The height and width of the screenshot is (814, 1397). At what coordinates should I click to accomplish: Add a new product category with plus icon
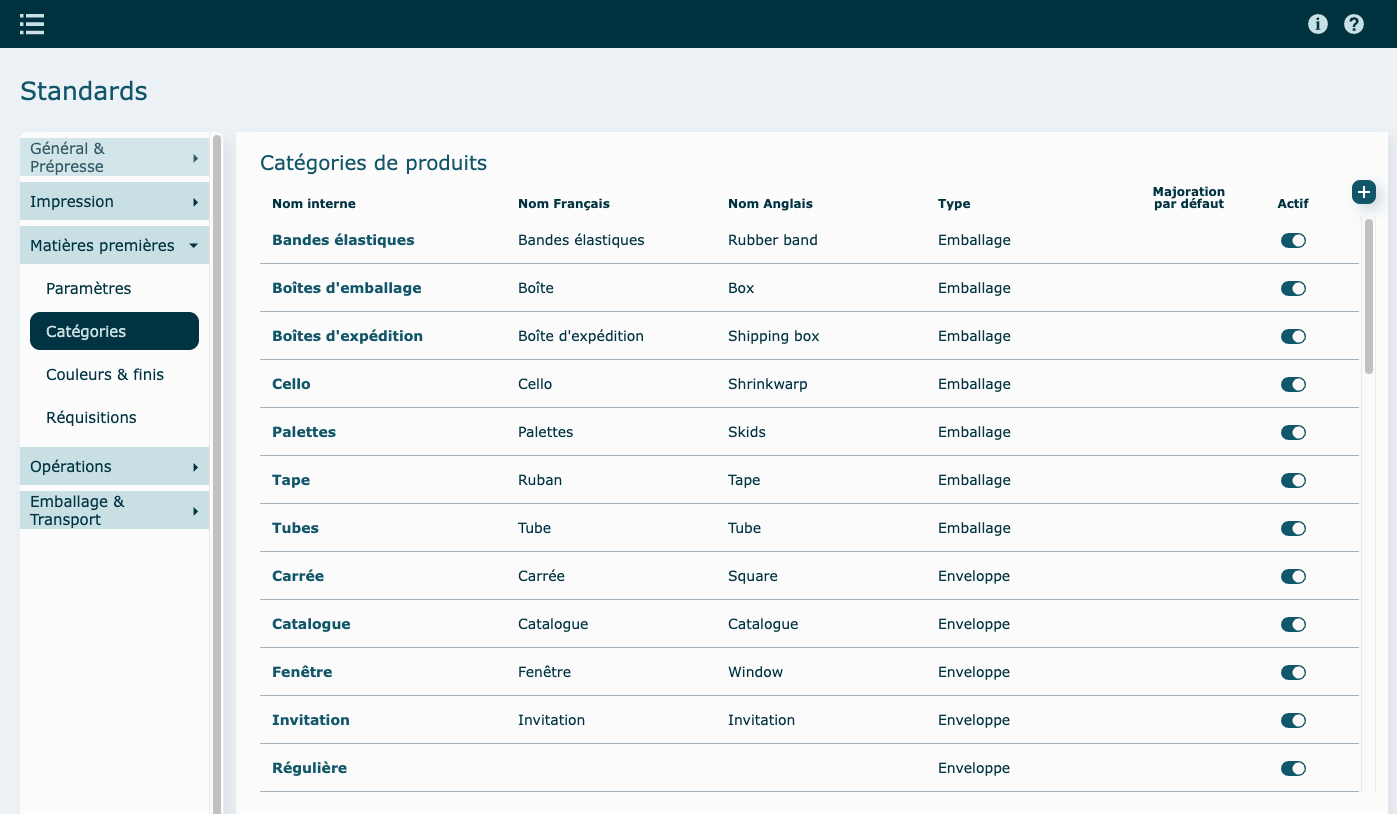1364,192
